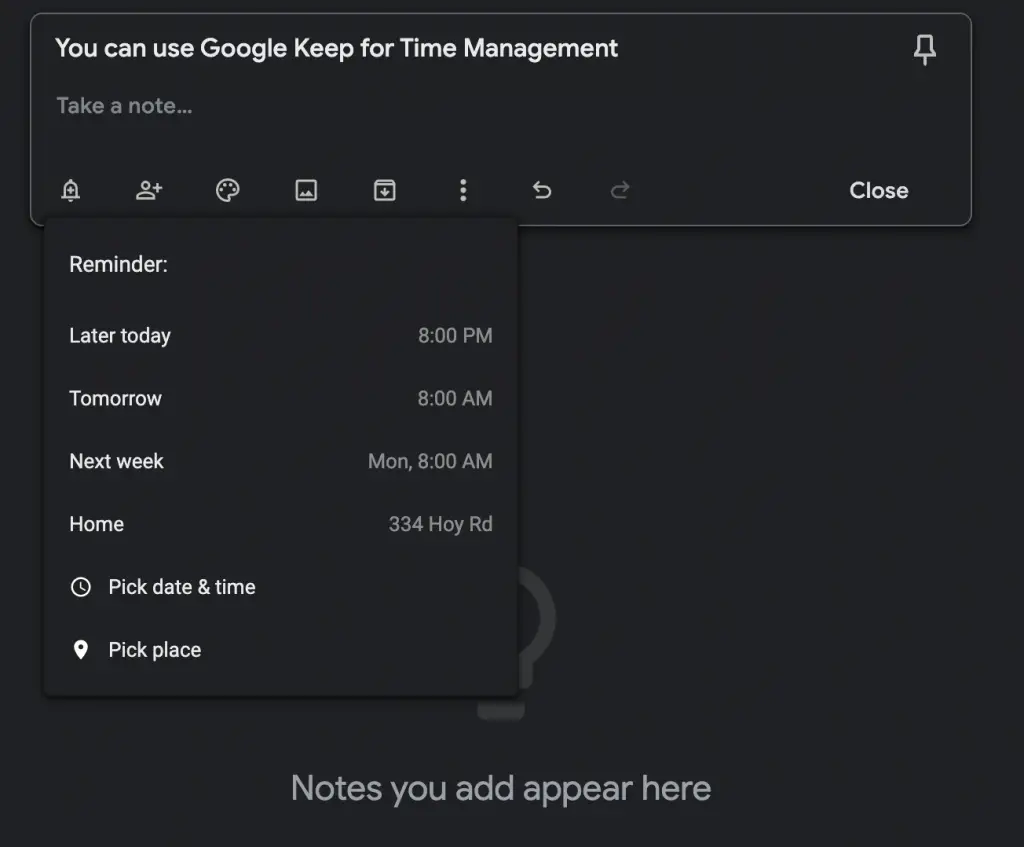Click the Reminder: heading text
1024x847 pixels.
click(x=118, y=264)
